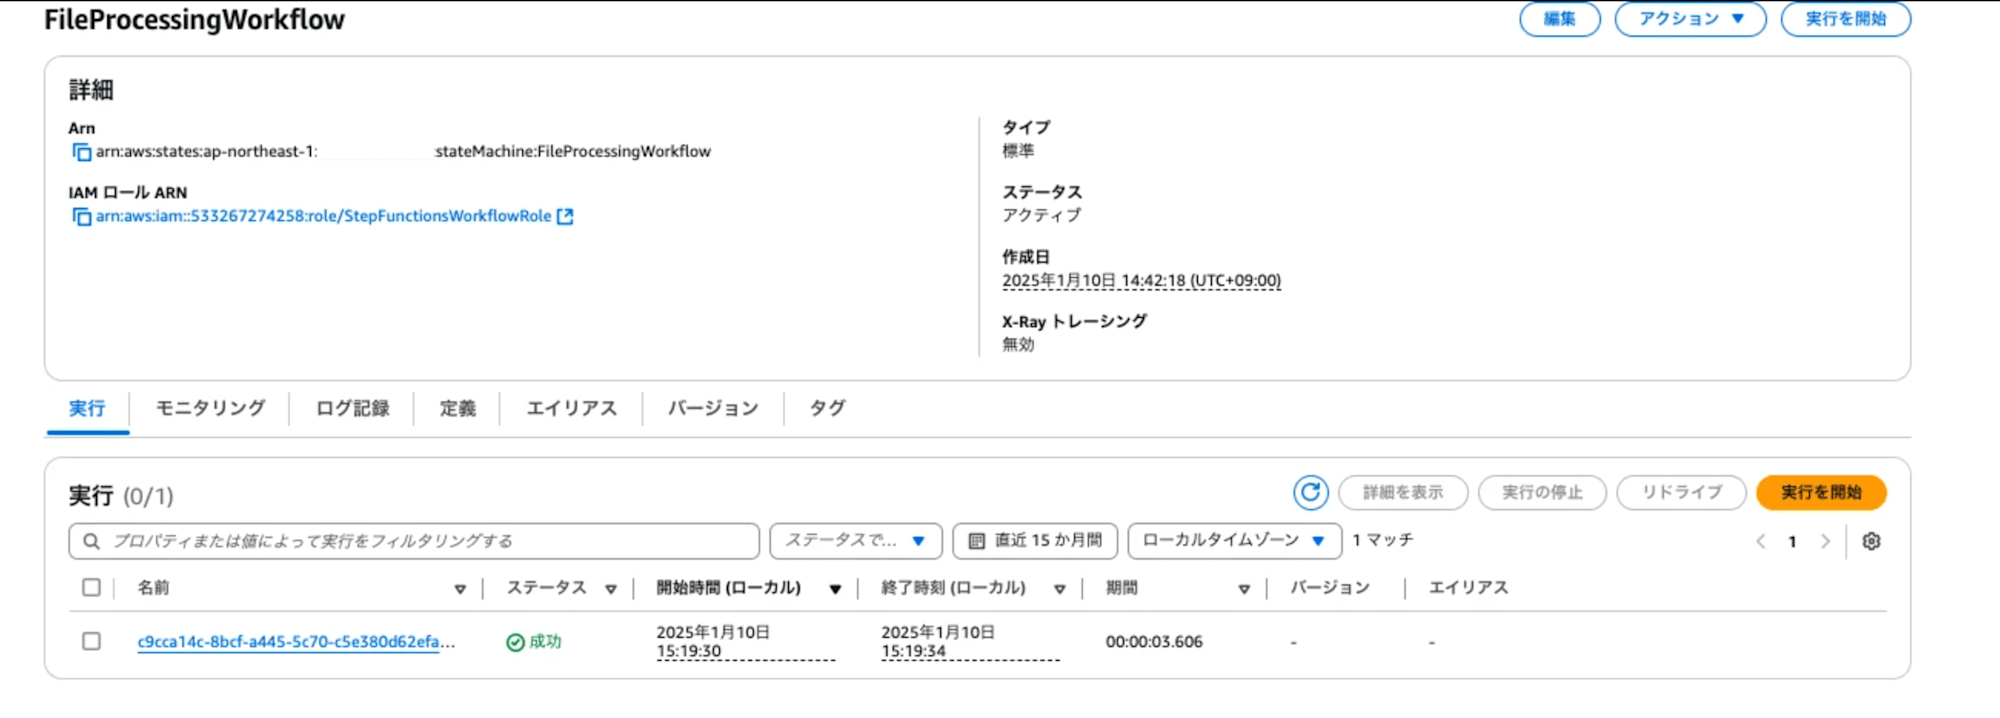Click the X-Ray トレーシング 無効 value

pyautogui.click(x=1018, y=345)
